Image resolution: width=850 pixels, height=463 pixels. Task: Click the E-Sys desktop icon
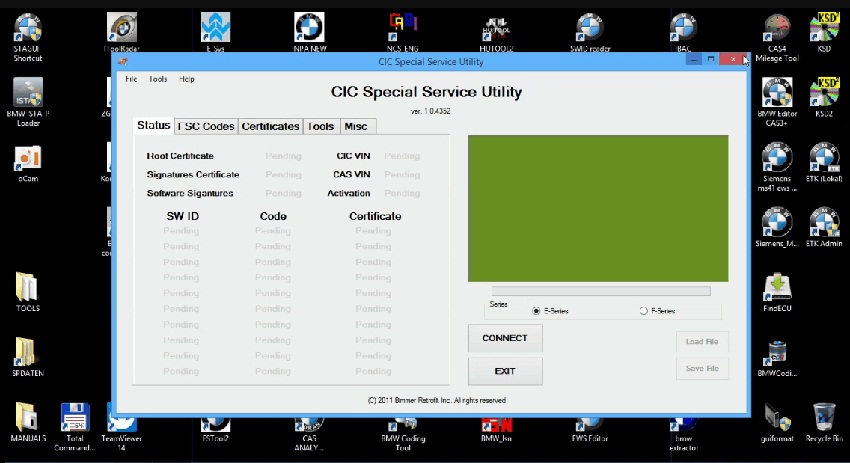[x=215, y=28]
